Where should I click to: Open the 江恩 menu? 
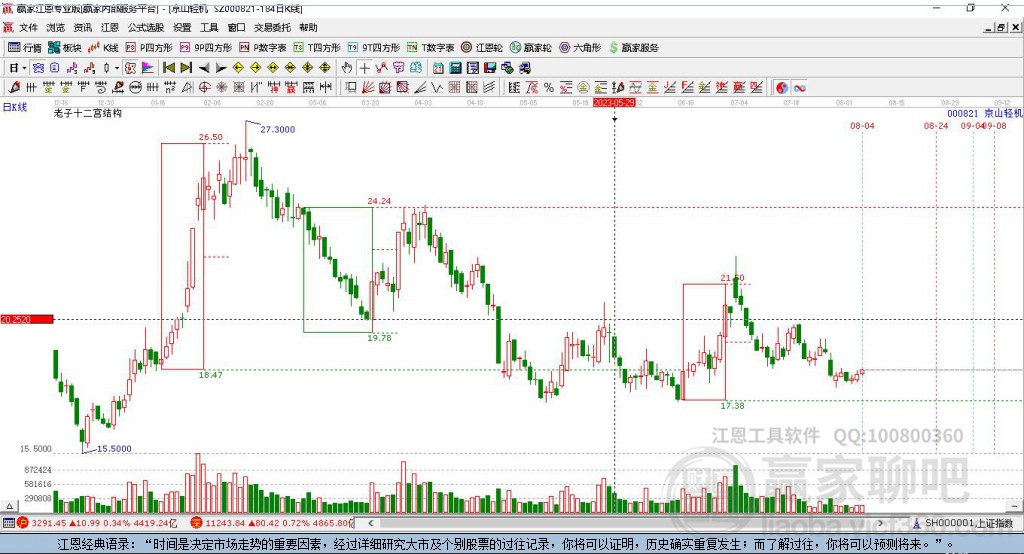tap(110, 27)
